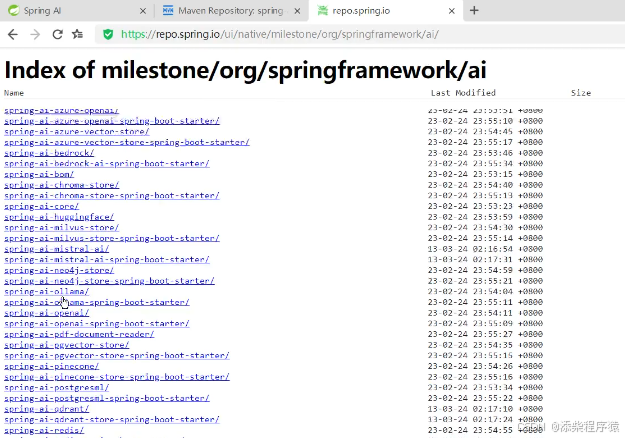Select the repo.spring.io tab

tap(386, 11)
